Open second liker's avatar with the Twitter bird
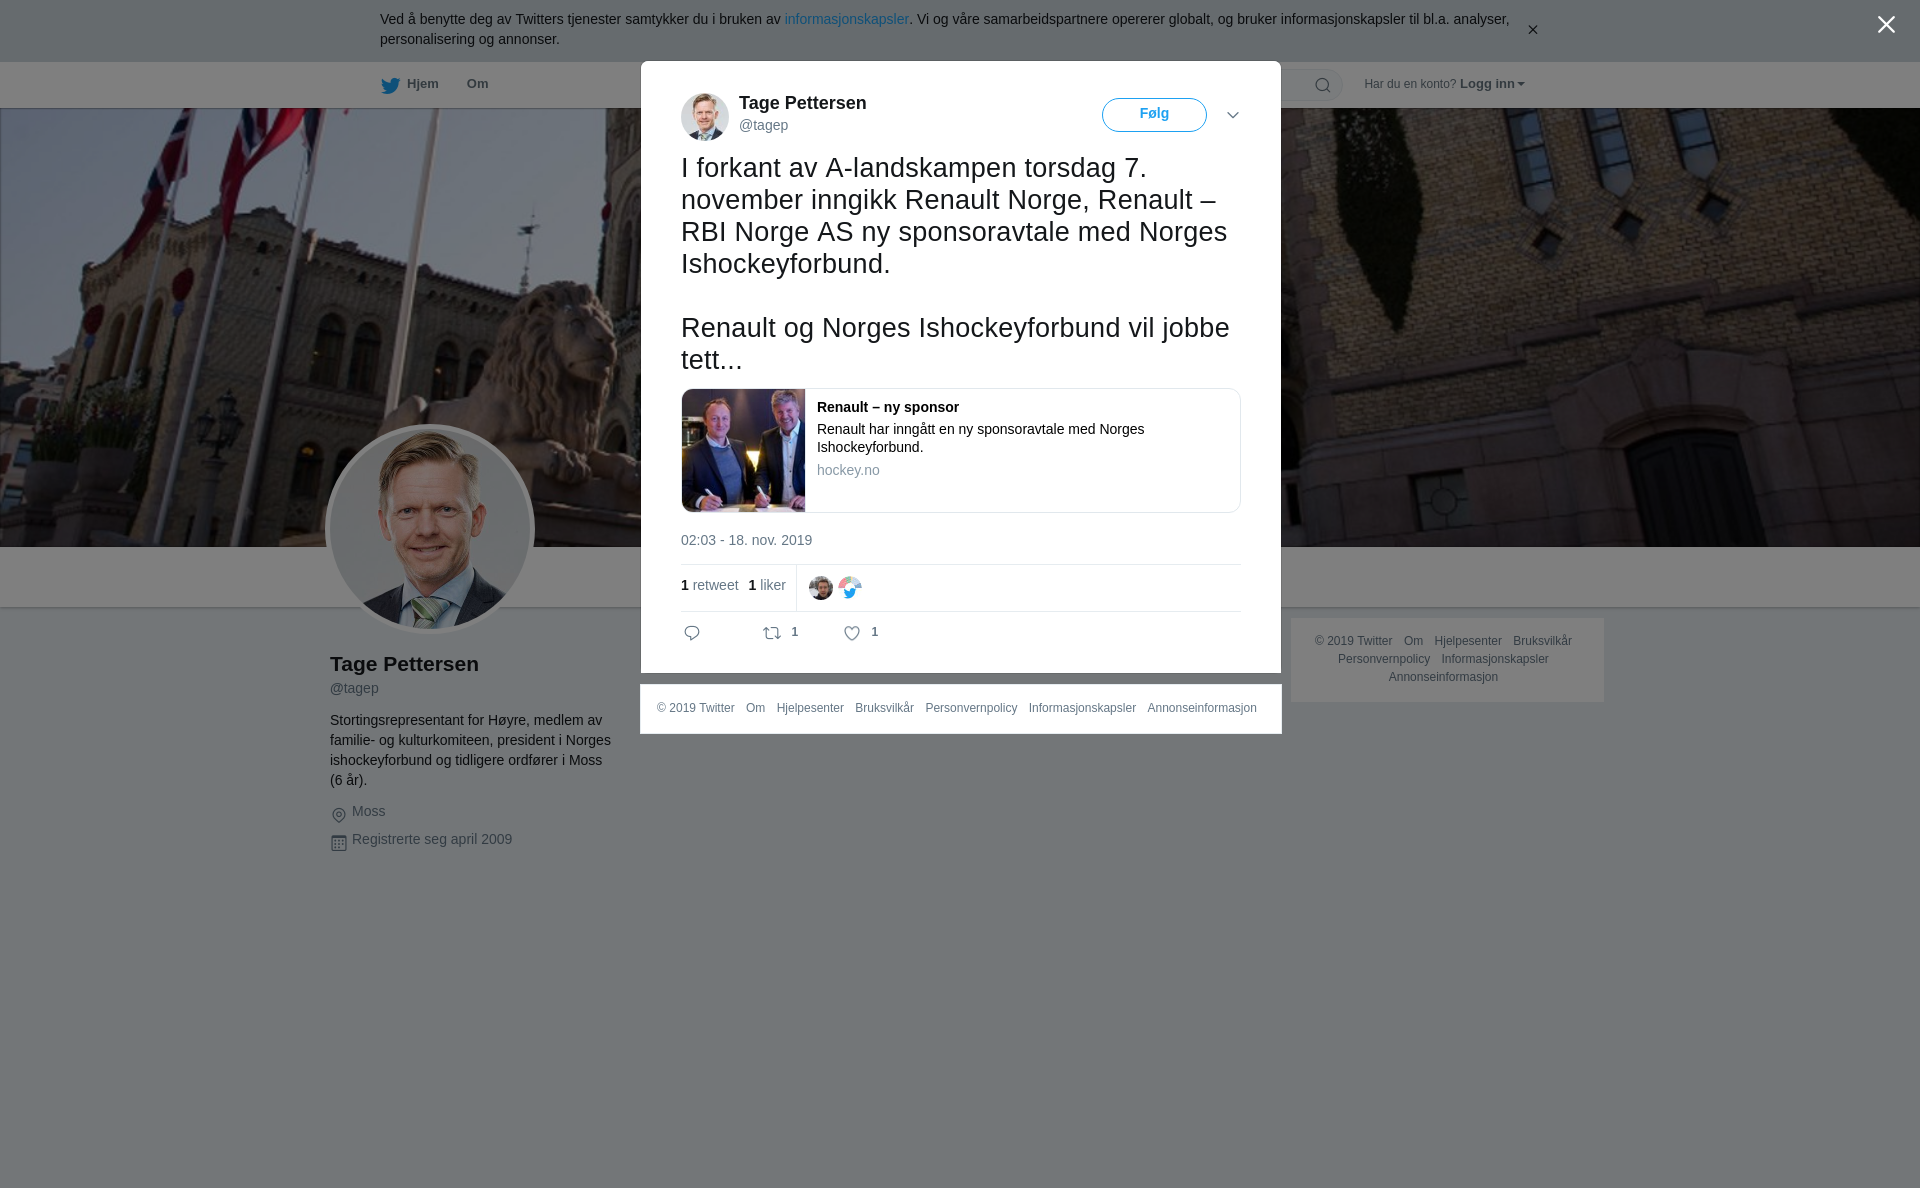 [x=850, y=588]
